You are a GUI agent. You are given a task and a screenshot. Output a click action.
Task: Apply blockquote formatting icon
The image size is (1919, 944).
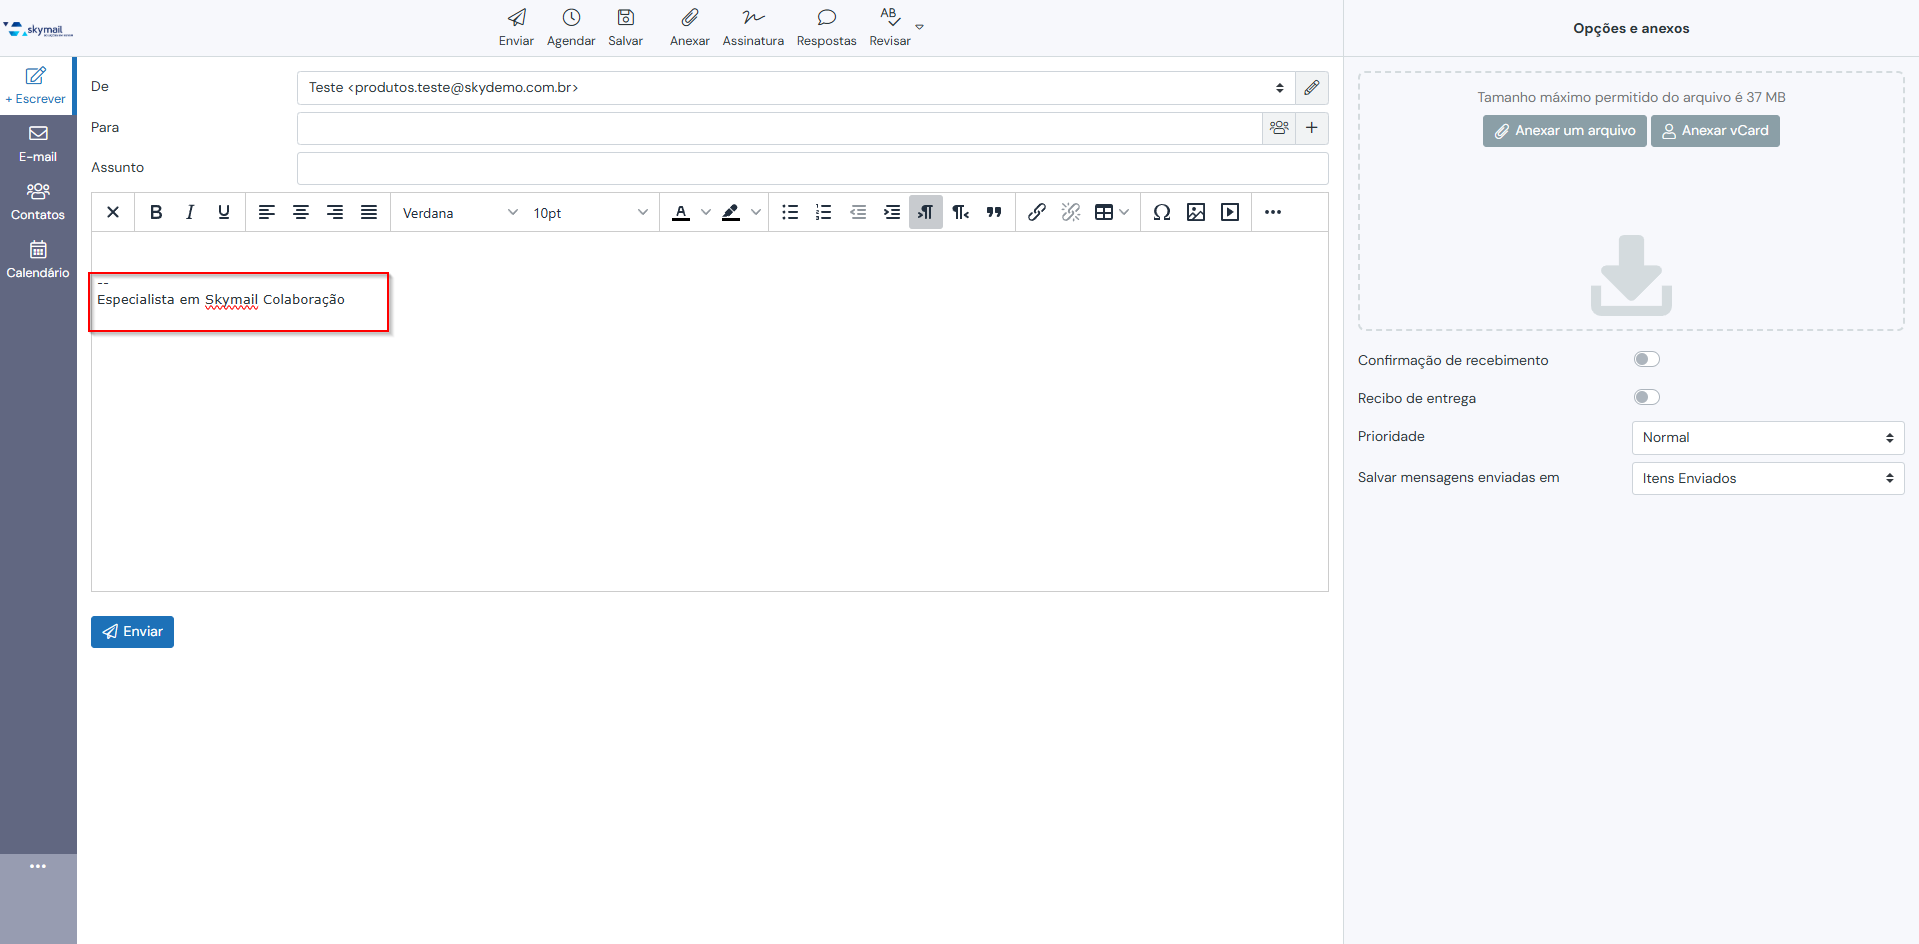(x=994, y=212)
